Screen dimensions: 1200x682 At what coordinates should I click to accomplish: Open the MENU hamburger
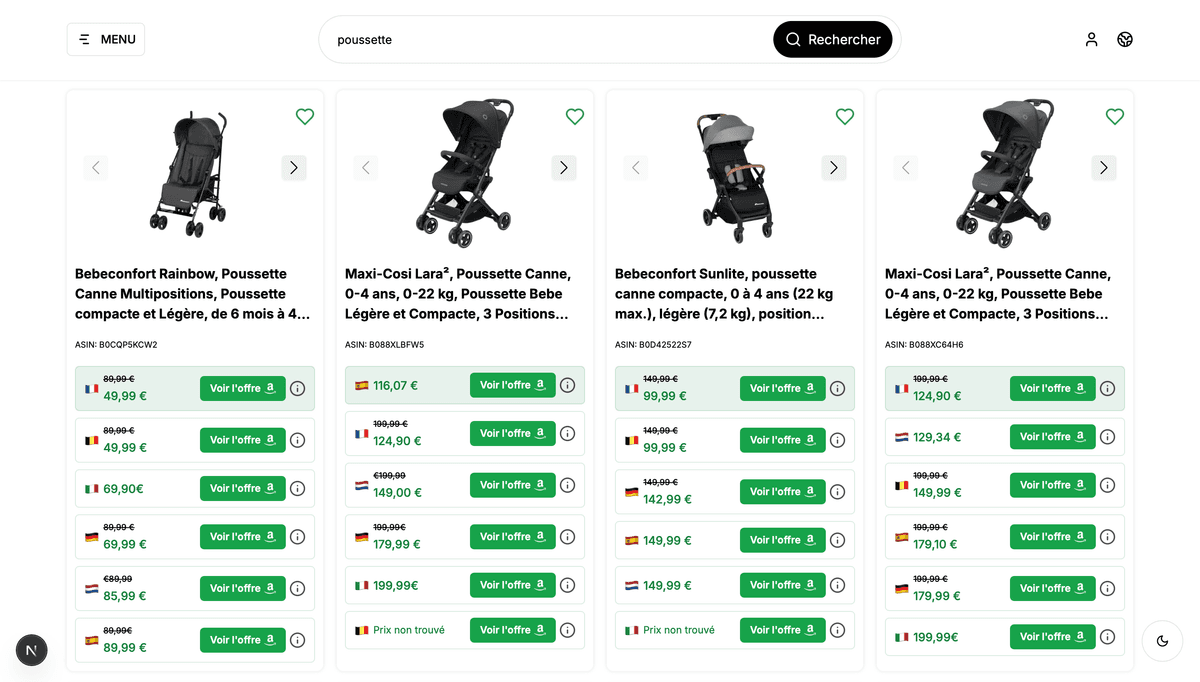105,39
